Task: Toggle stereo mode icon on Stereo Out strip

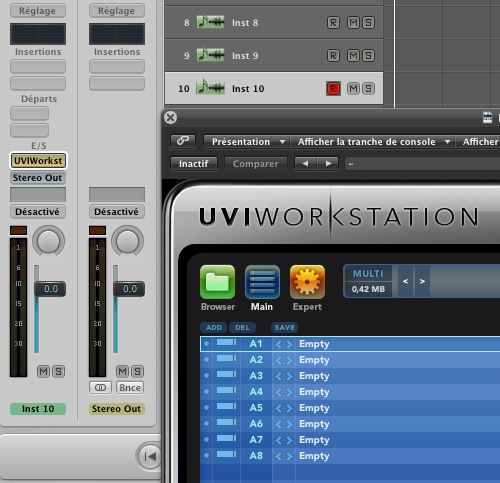Action: (100, 388)
